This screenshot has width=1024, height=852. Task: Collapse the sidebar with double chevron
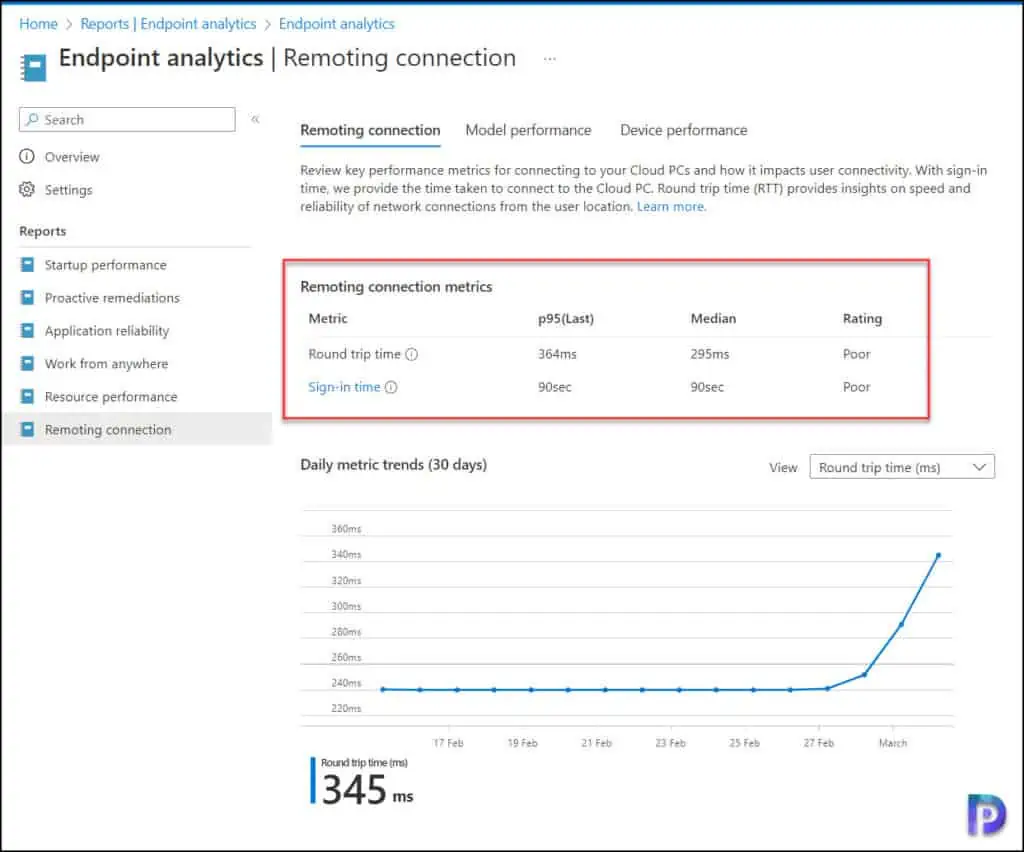[255, 119]
